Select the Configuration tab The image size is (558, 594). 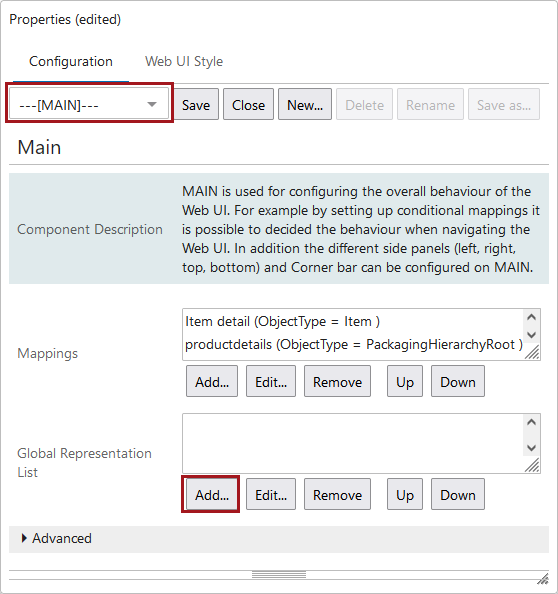pos(71,61)
